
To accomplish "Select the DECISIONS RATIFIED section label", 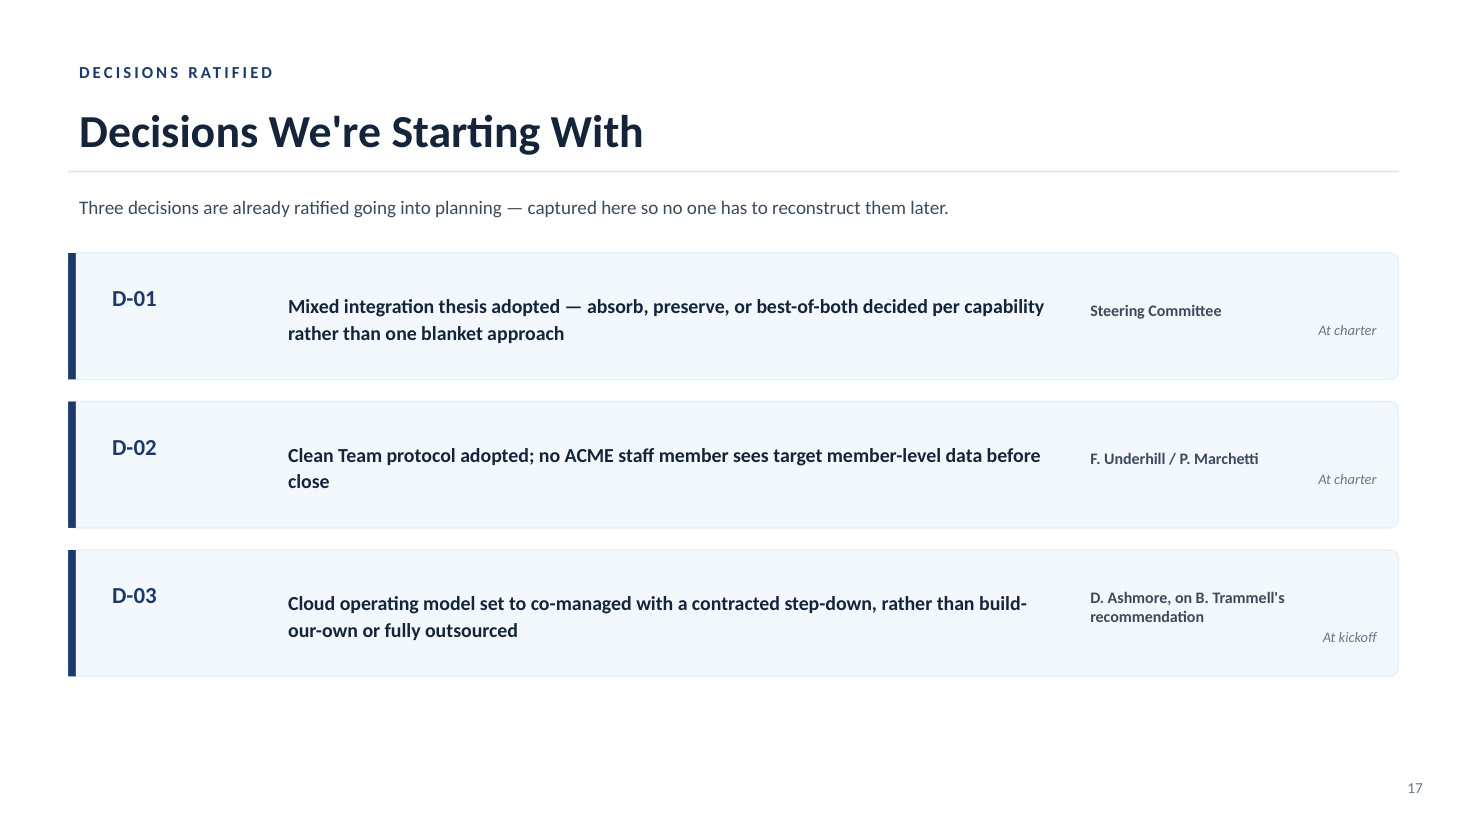I will [x=176, y=73].
